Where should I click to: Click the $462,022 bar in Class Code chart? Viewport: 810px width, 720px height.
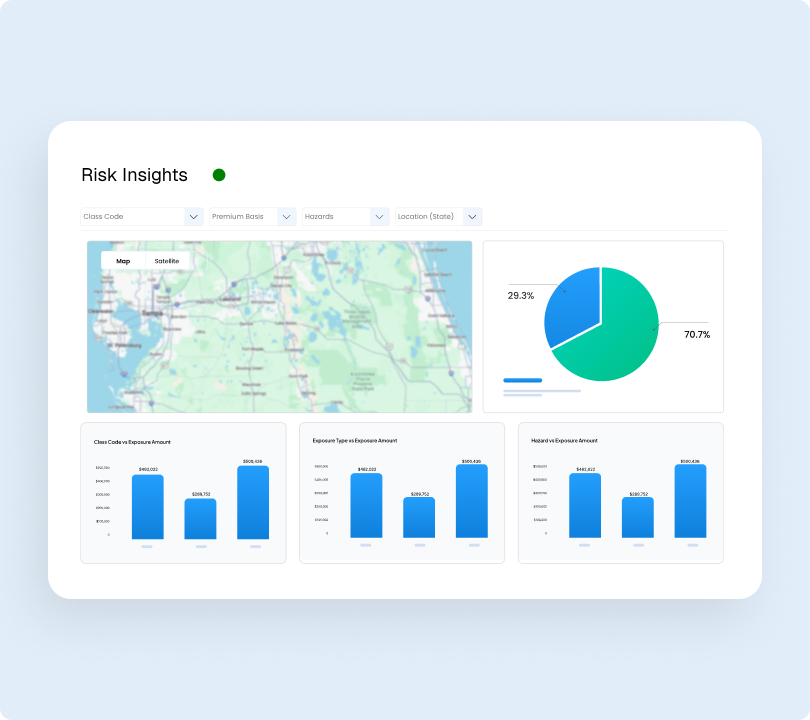coord(147,505)
